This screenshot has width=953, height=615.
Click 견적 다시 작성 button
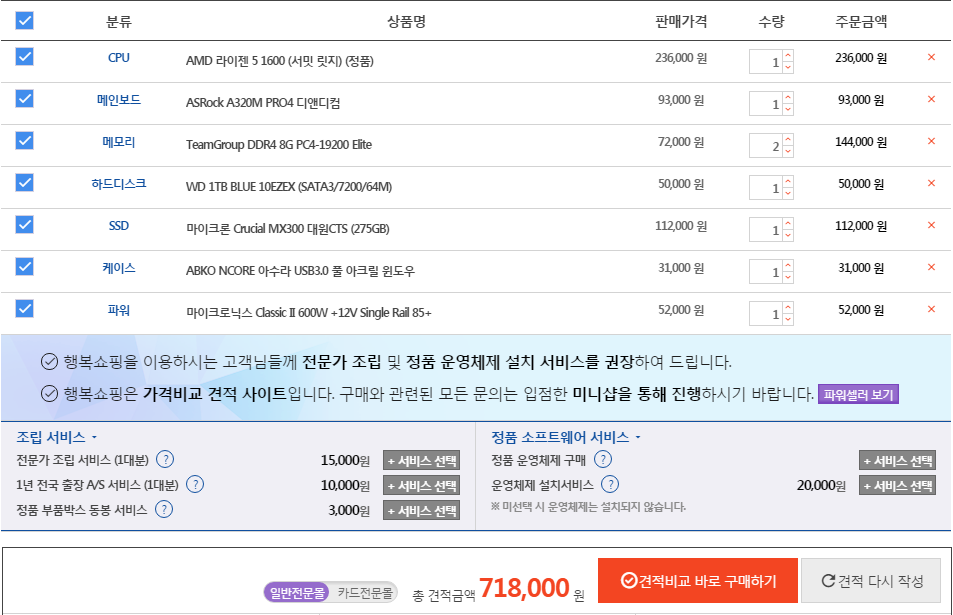(870, 581)
